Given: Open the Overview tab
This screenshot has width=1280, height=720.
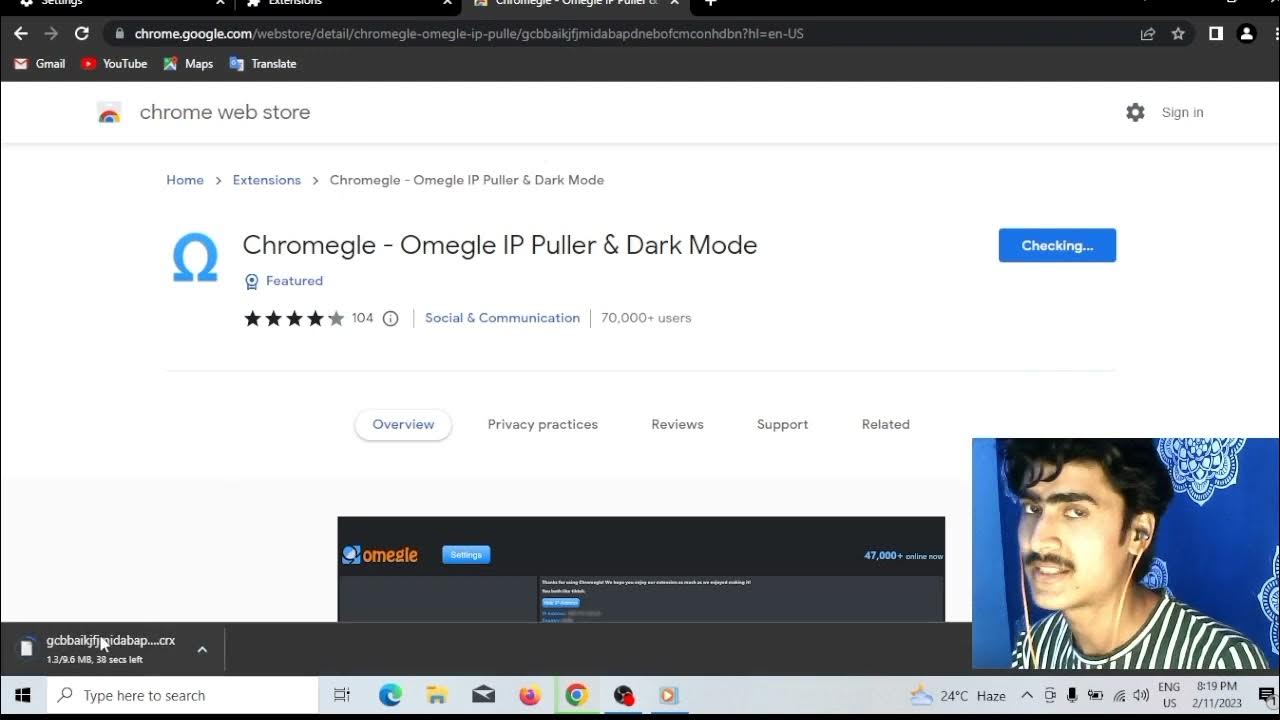Looking at the screenshot, I should [x=403, y=424].
